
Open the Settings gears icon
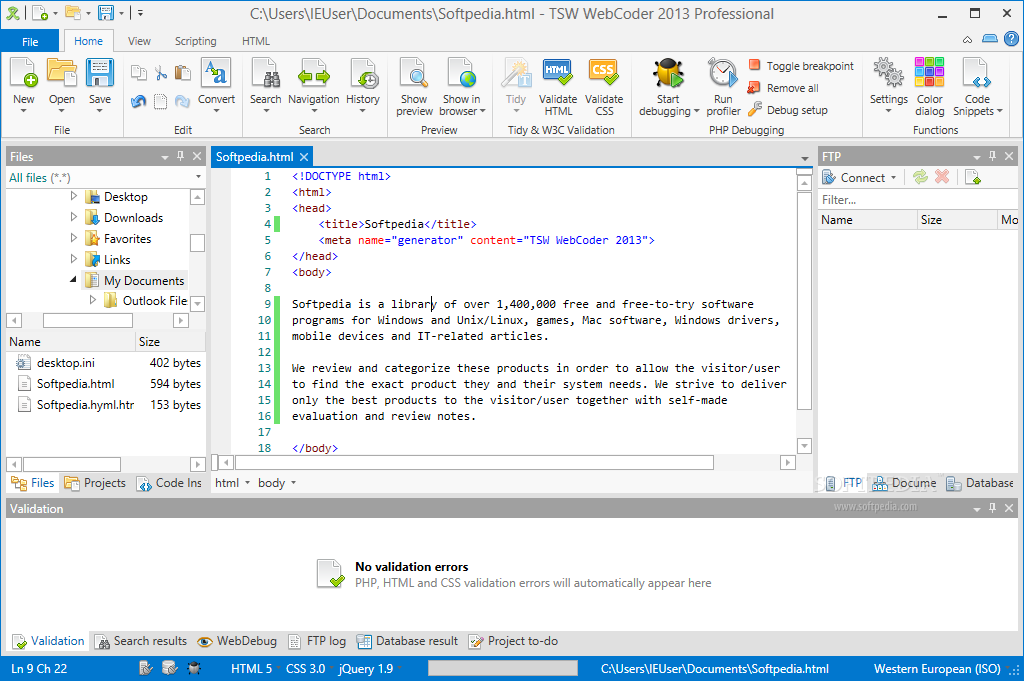tap(889, 72)
